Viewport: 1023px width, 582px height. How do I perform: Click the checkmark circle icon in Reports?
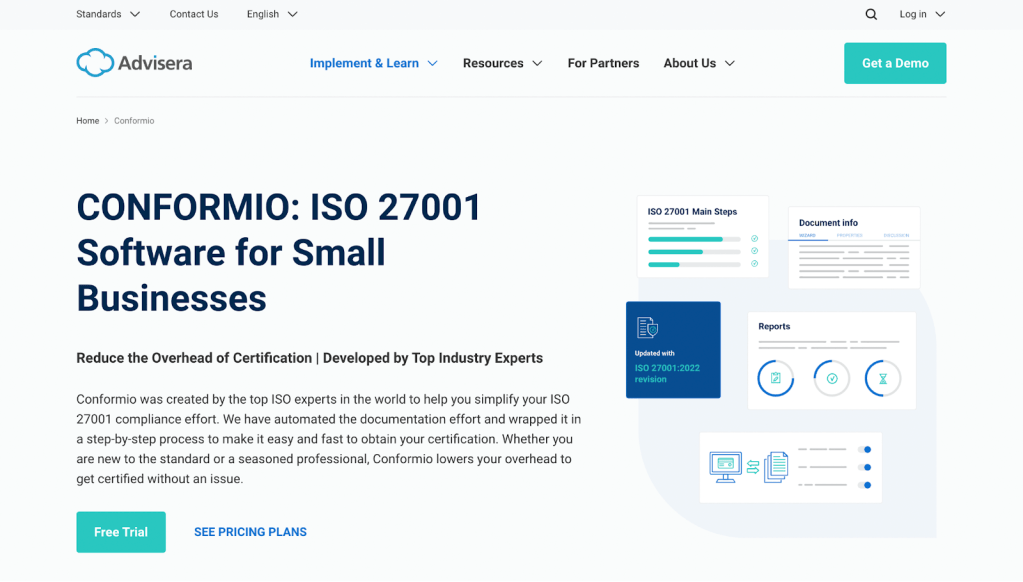click(832, 378)
